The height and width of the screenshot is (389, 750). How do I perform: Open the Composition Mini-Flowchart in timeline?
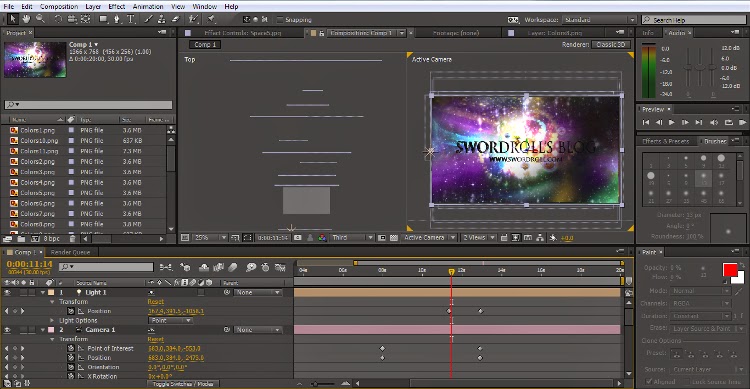(166, 267)
